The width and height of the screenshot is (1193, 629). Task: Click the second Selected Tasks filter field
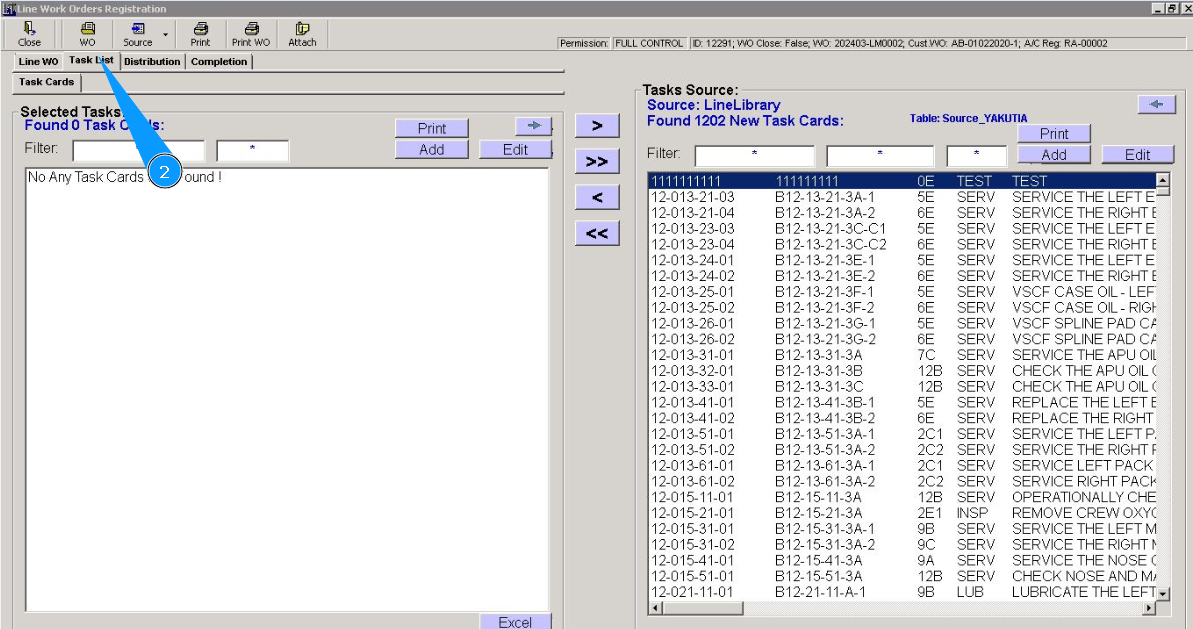click(253, 151)
